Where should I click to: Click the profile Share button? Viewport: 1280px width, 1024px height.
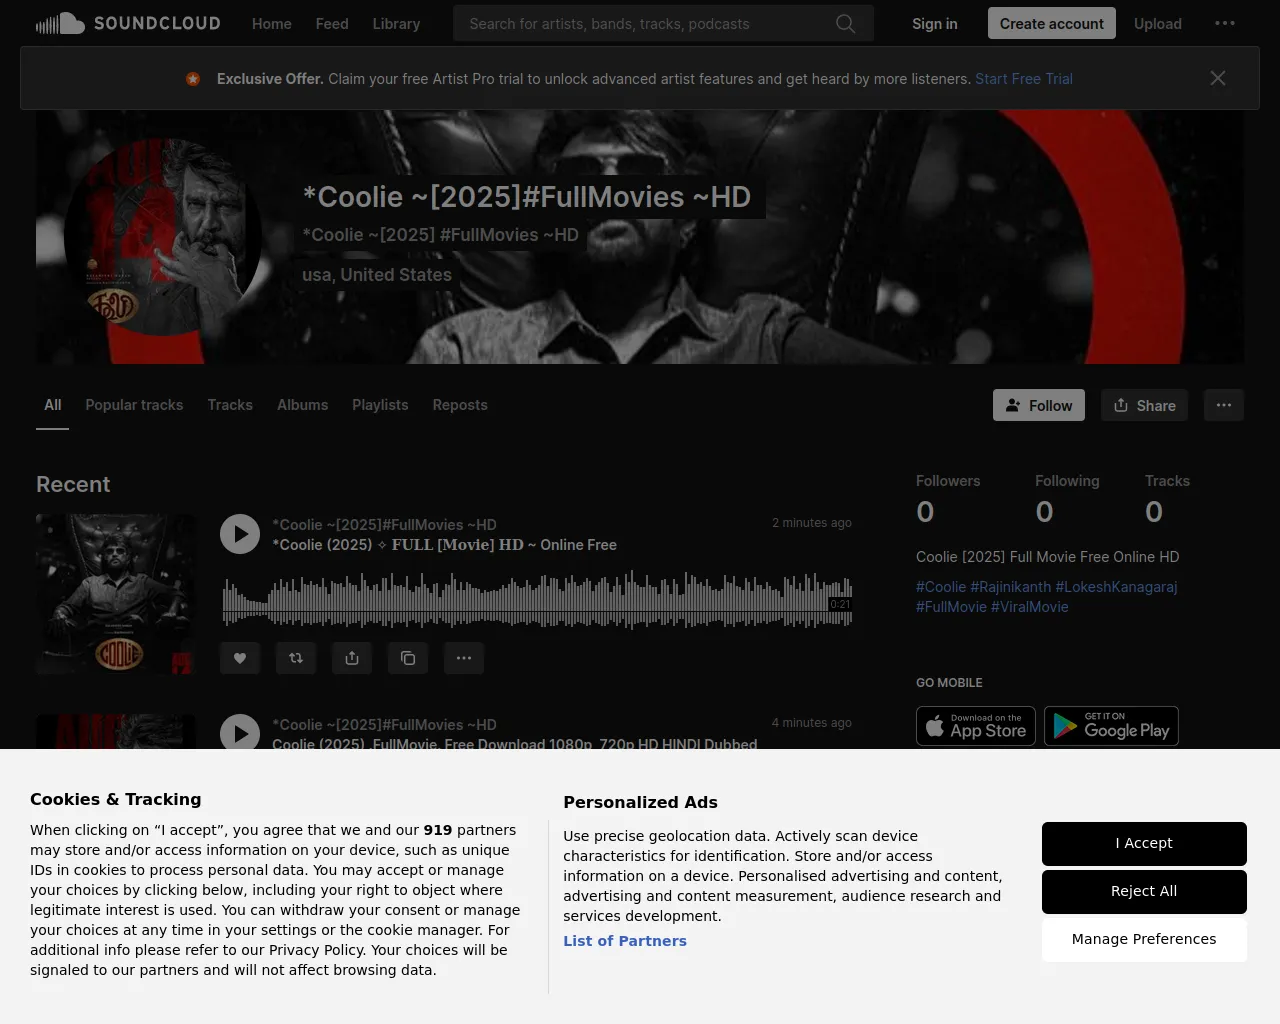point(1144,405)
